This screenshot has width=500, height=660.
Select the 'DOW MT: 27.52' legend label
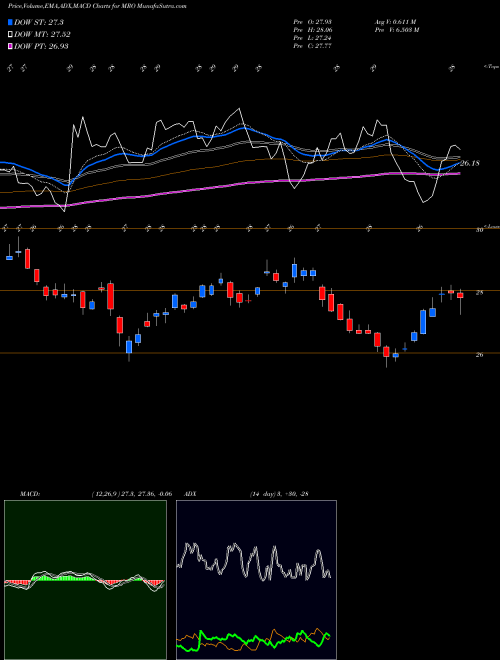(42, 35)
